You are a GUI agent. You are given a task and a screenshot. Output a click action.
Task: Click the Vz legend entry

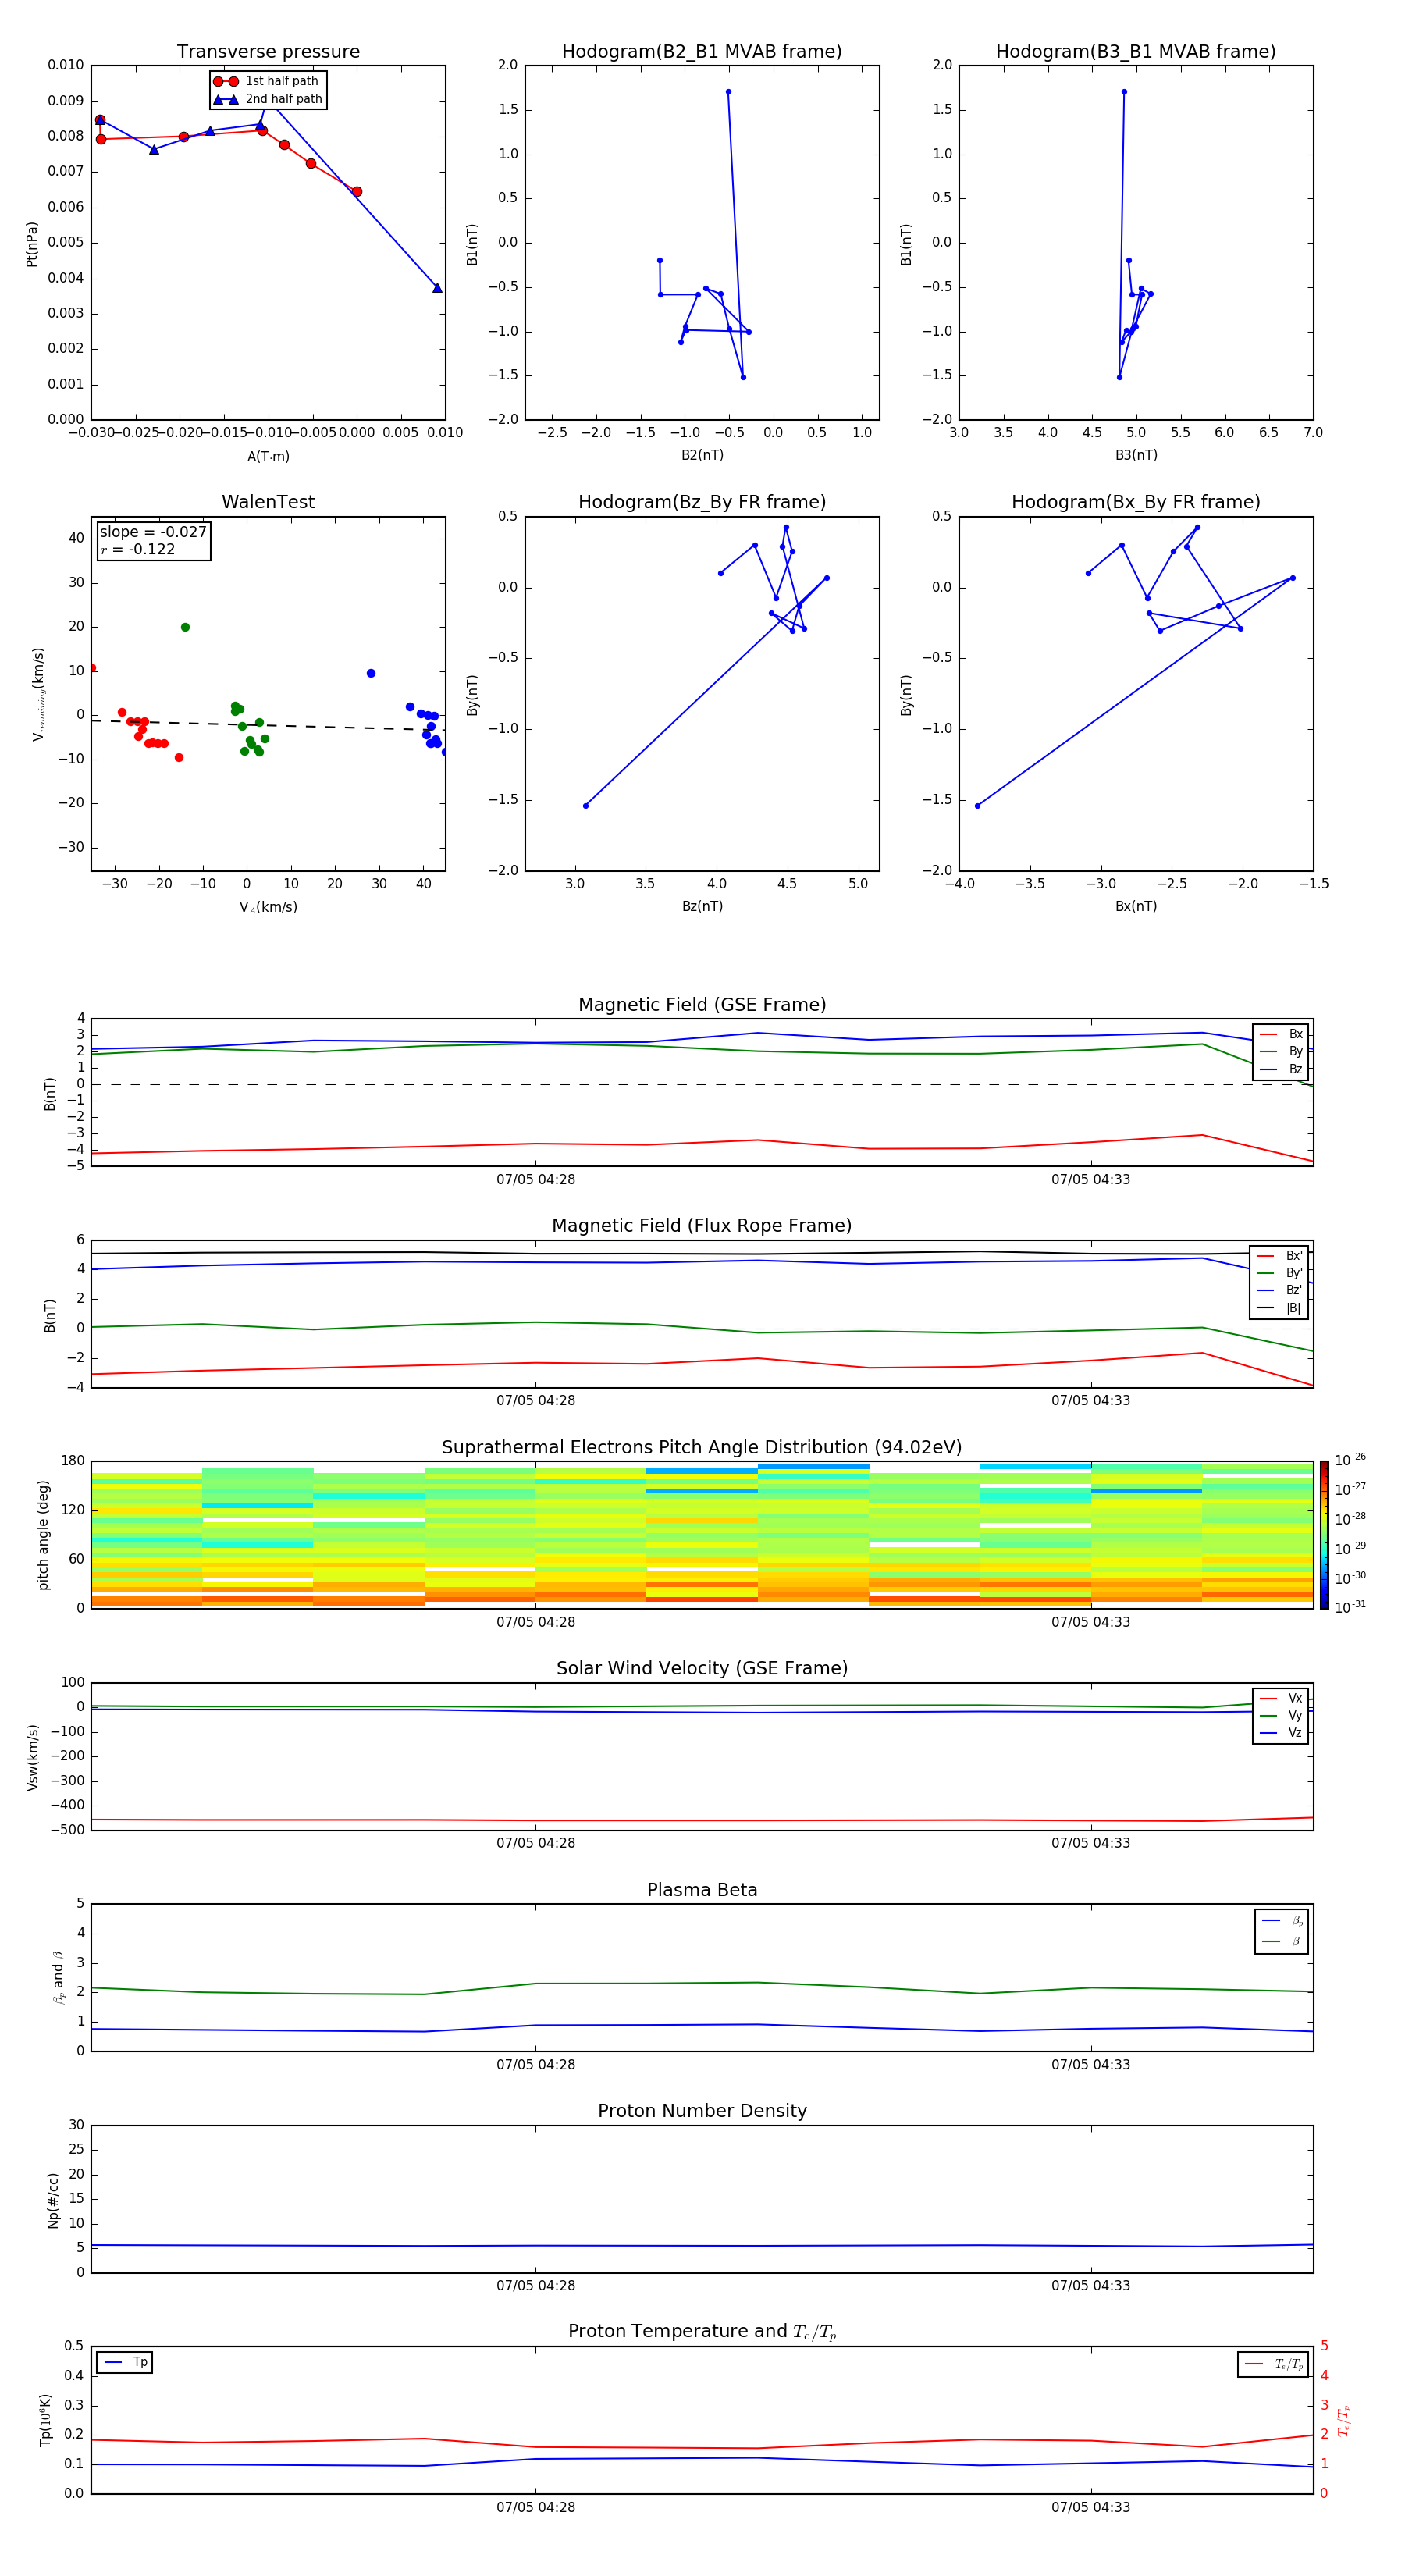tap(1281, 1733)
